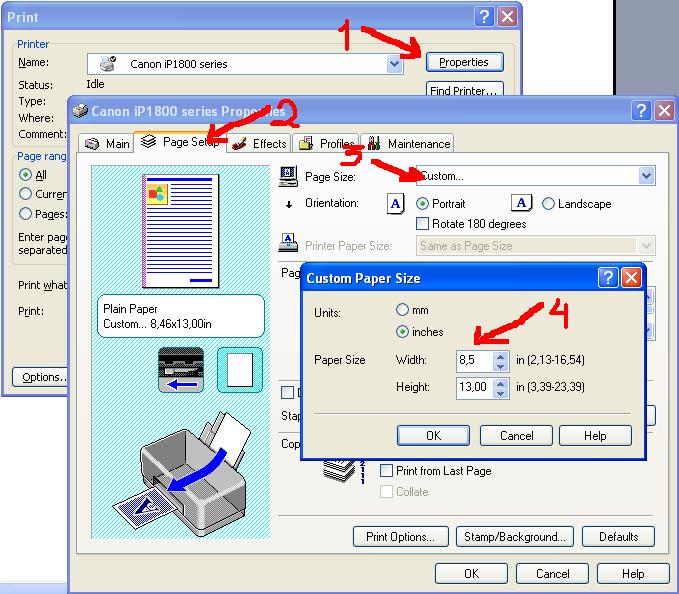Enable Print from Last Page checkbox
This screenshot has width=679, height=594.
pyautogui.click(x=386, y=471)
